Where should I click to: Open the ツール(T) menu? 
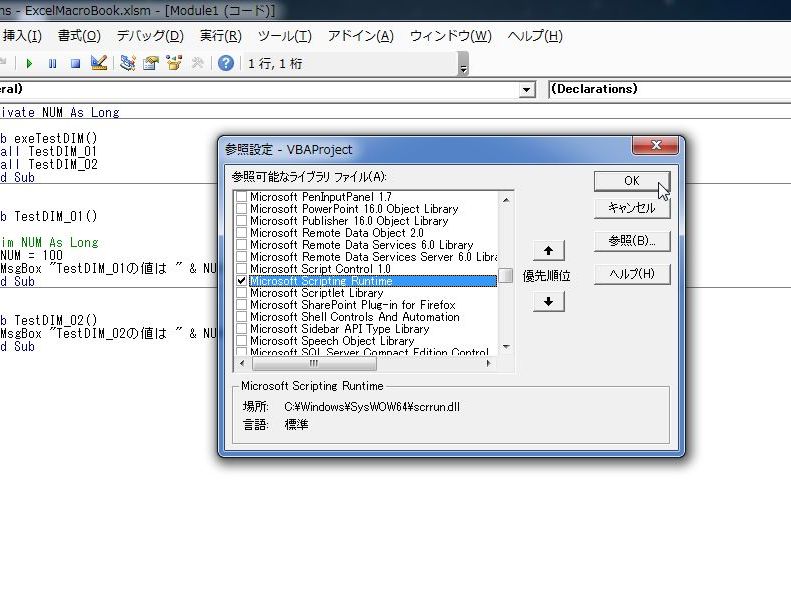284,36
